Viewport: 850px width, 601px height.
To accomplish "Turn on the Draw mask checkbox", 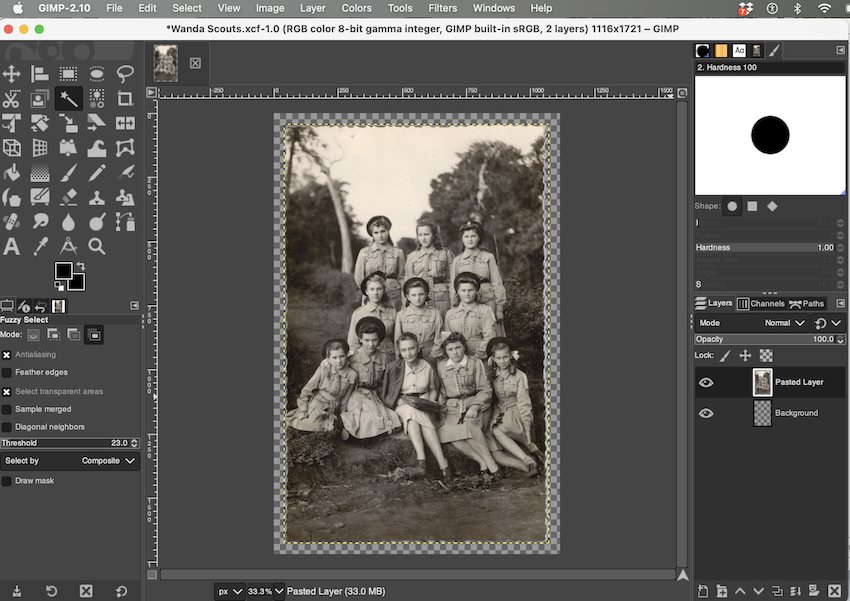I will (7, 481).
